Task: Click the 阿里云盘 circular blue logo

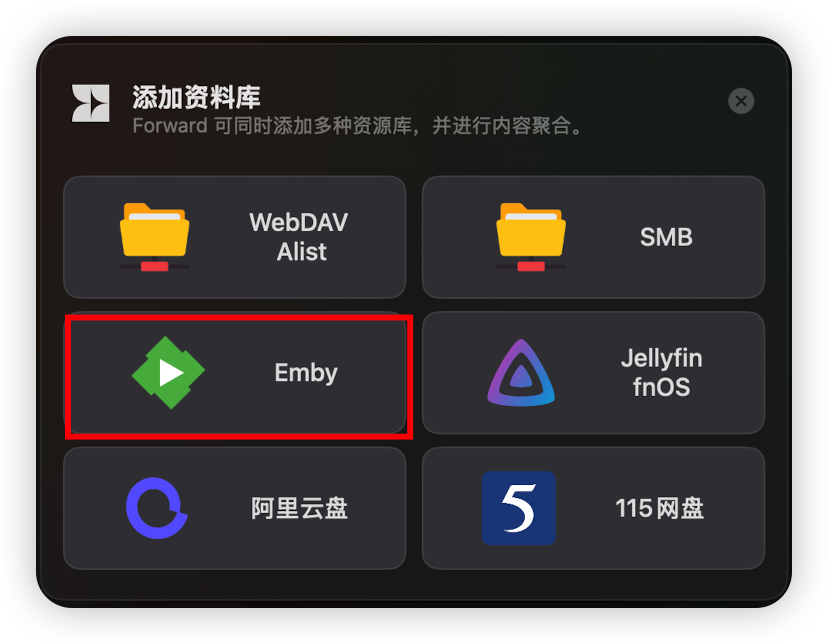Action: (x=157, y=508)
